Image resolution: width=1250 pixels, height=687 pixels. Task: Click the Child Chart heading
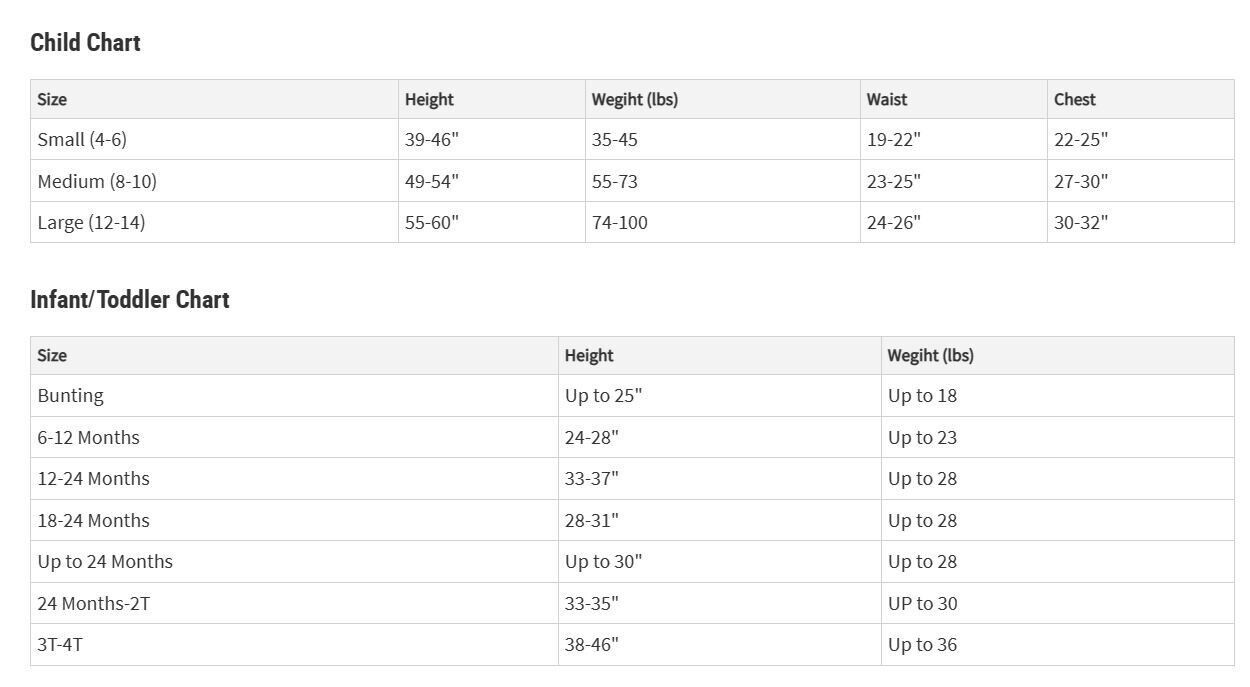pos(85,42)
